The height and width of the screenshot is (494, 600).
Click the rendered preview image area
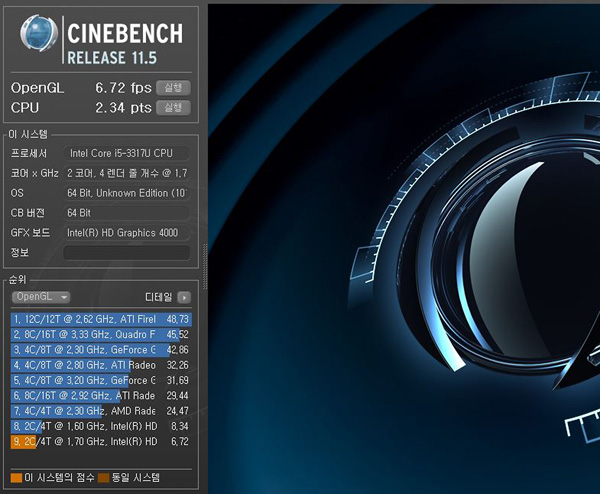click(x=404, y=249)
